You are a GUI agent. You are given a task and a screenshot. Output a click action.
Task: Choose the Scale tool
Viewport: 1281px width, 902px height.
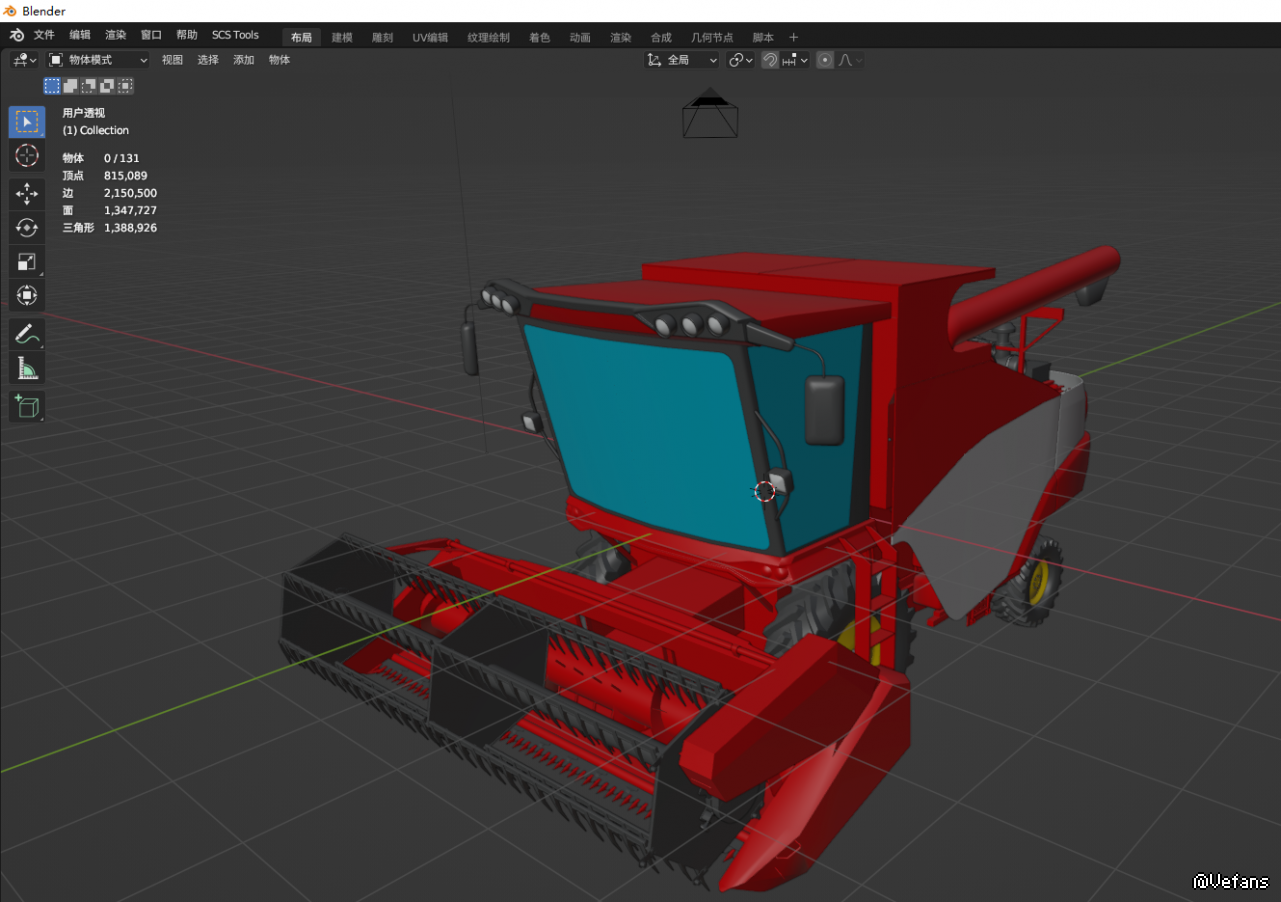tap(27, 262)
